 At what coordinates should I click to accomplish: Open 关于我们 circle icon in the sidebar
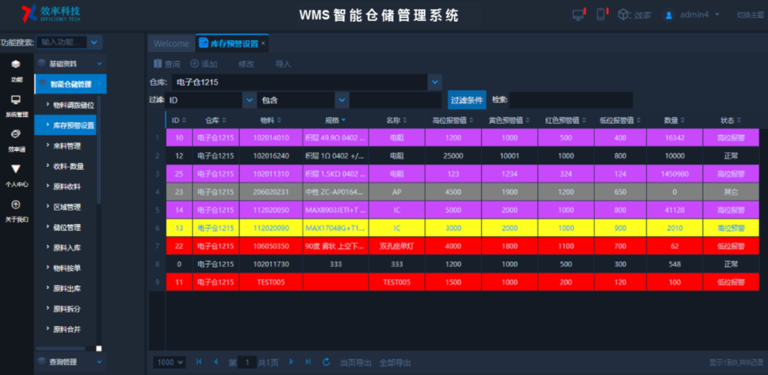[16, 204]
